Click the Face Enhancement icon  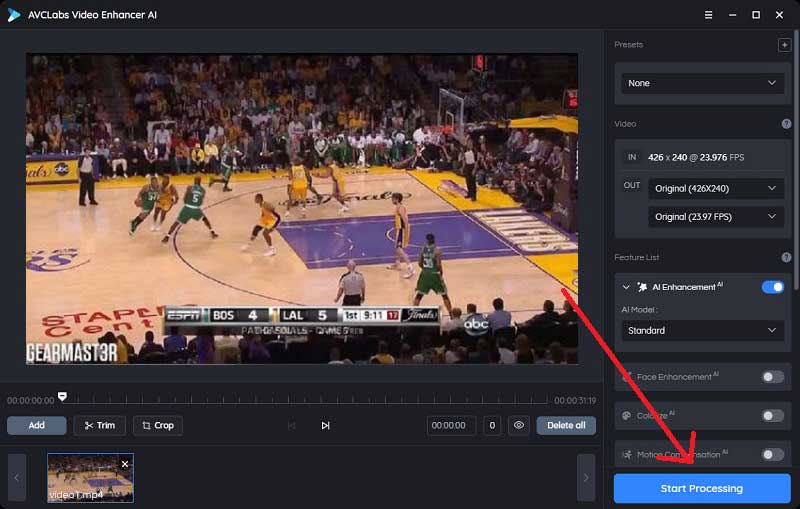627,377
